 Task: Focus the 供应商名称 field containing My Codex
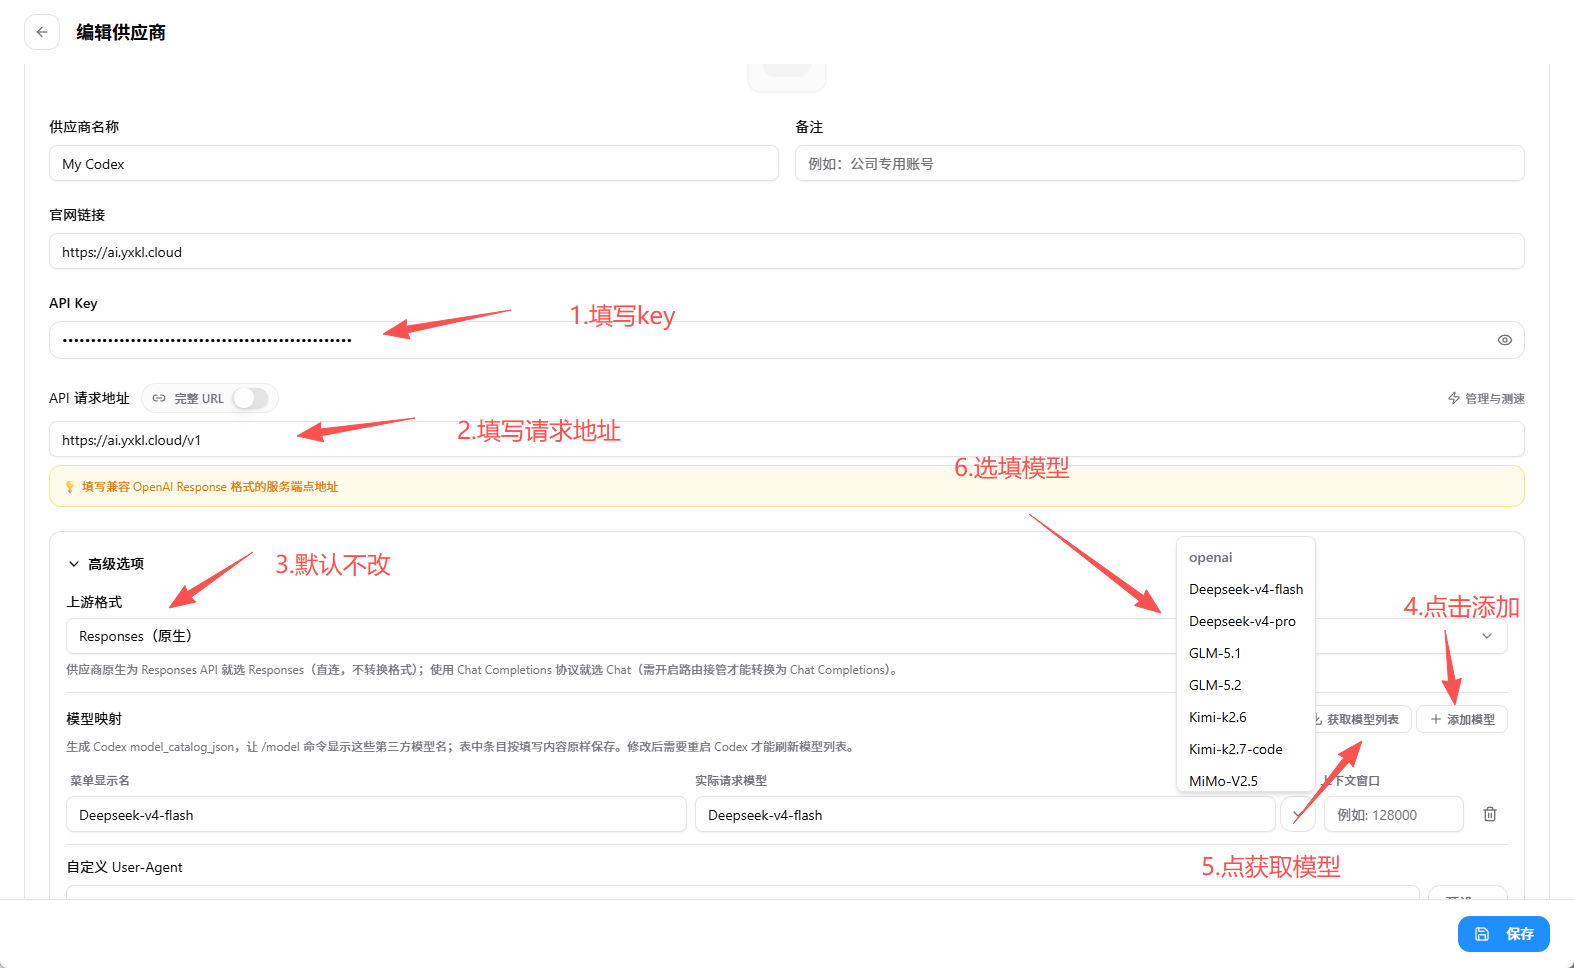click(414, 164)
